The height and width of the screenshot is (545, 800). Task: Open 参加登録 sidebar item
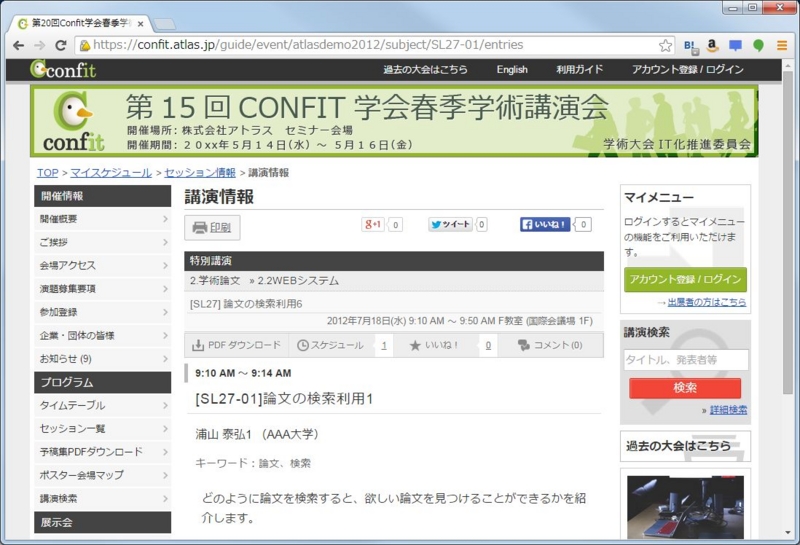point(103,312)
